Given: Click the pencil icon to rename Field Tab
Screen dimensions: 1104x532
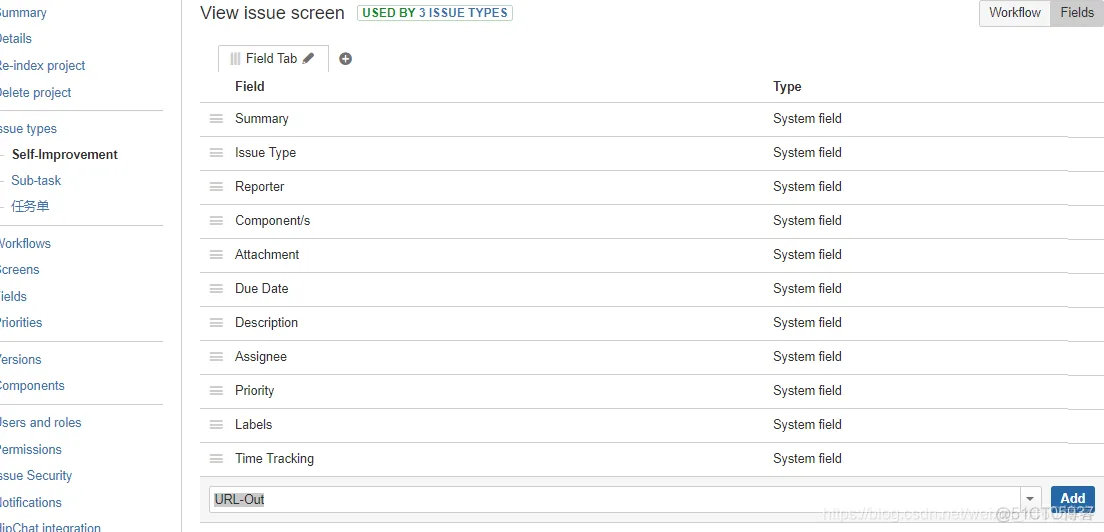Looking at the screenshot, I should pos(308,59).
